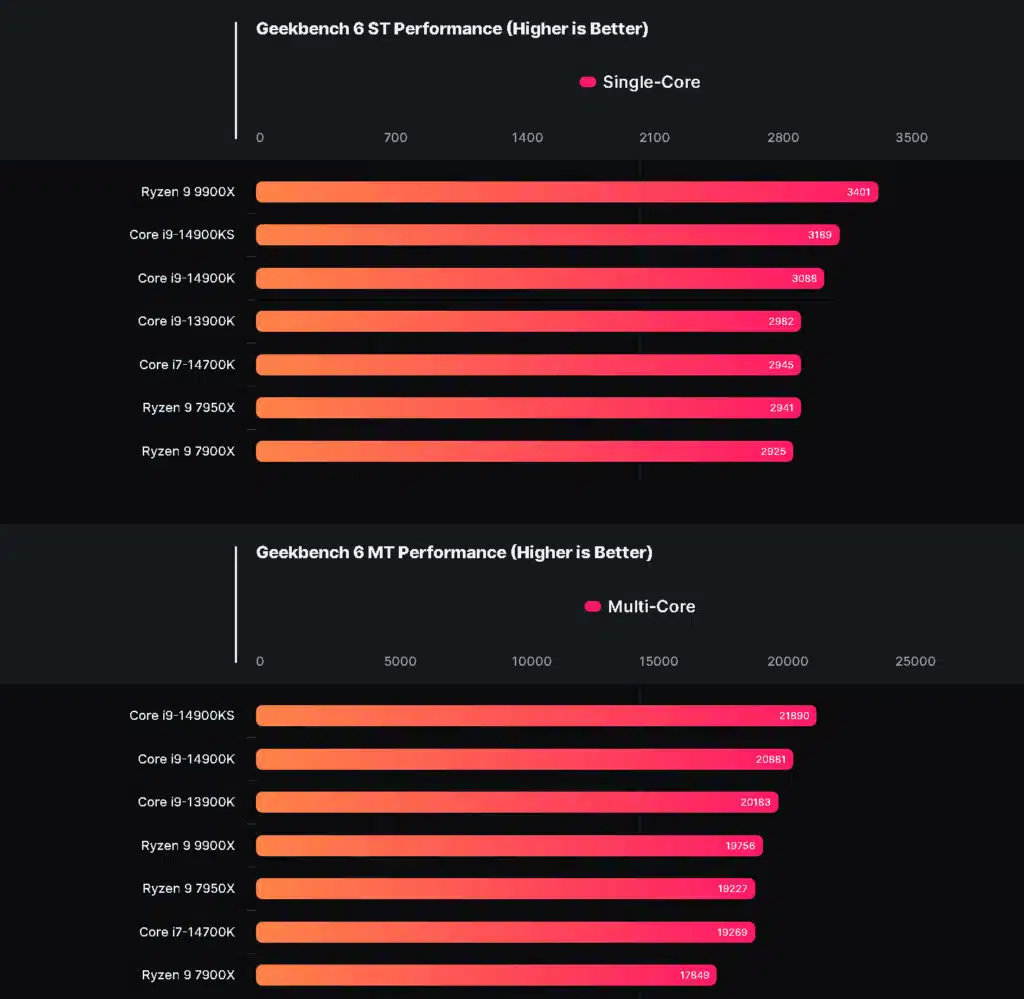Select the Ryzen 9 7950X bar showing 19227
Viewport: 1024px width, 999px height.
(x=505, y=889)
